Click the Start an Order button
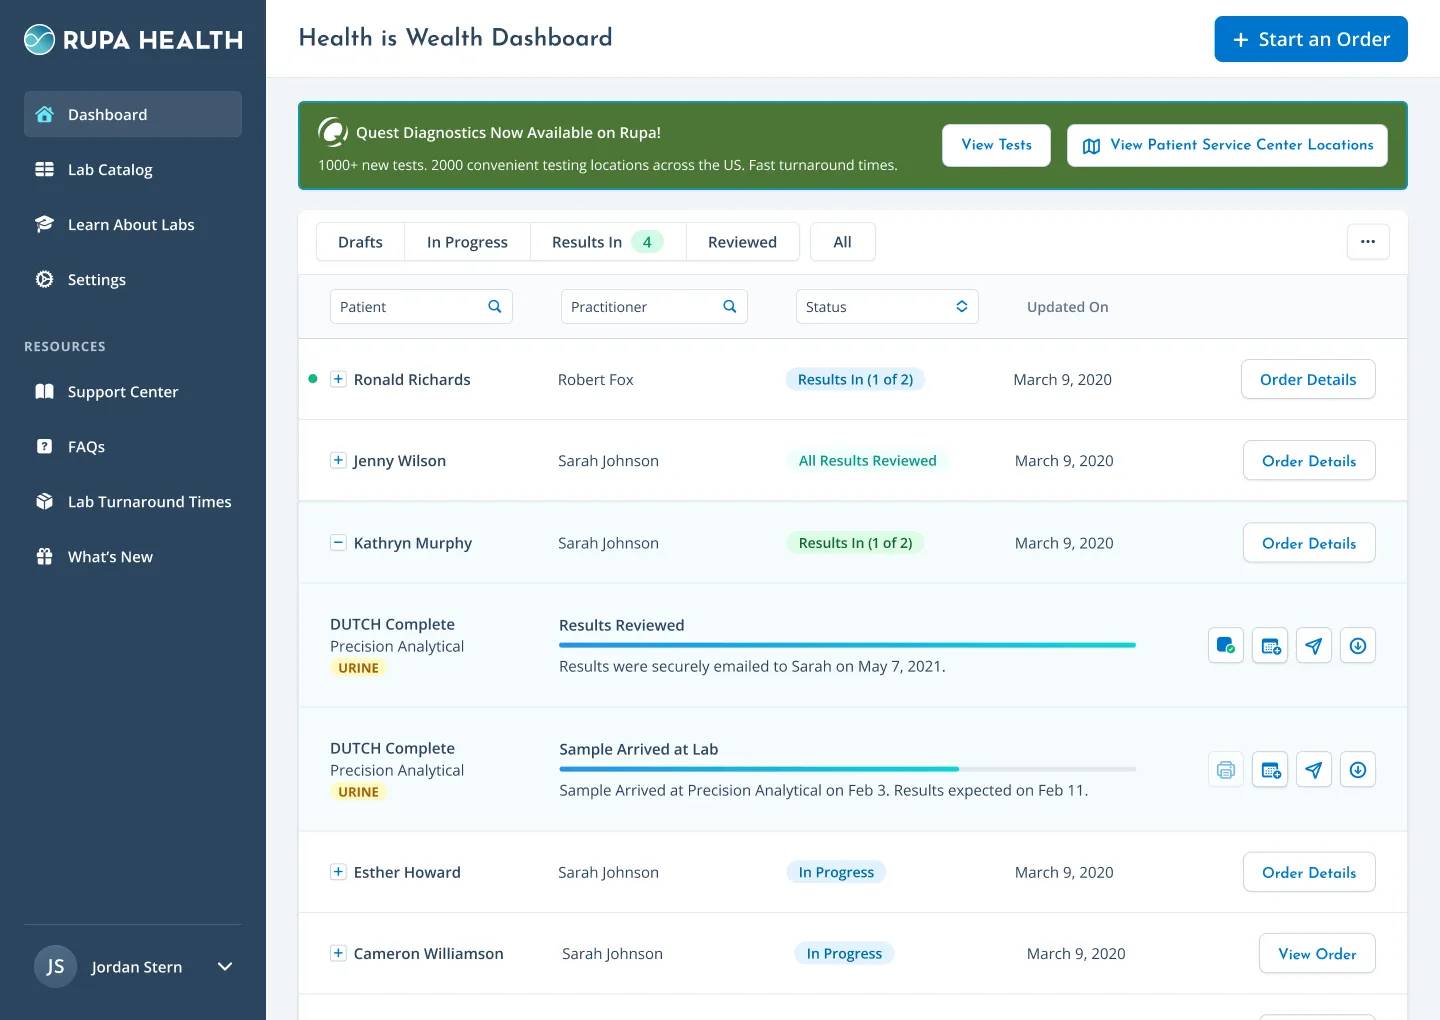The height and width of the screenshot is (1020, 1440). pyautogui.click(x=1311, y=39)
